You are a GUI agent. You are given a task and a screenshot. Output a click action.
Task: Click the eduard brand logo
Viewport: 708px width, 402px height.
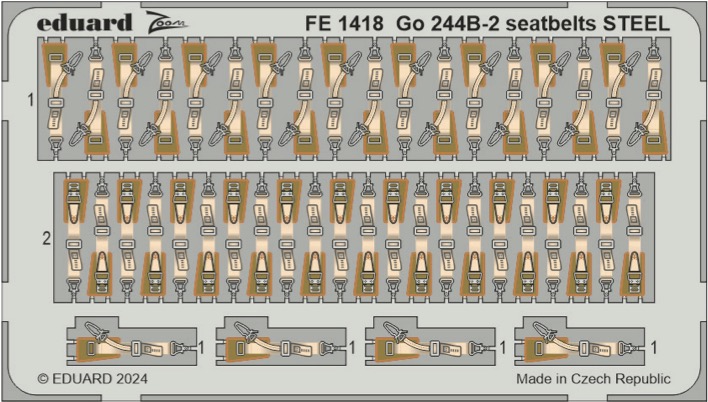click(84, 23)
